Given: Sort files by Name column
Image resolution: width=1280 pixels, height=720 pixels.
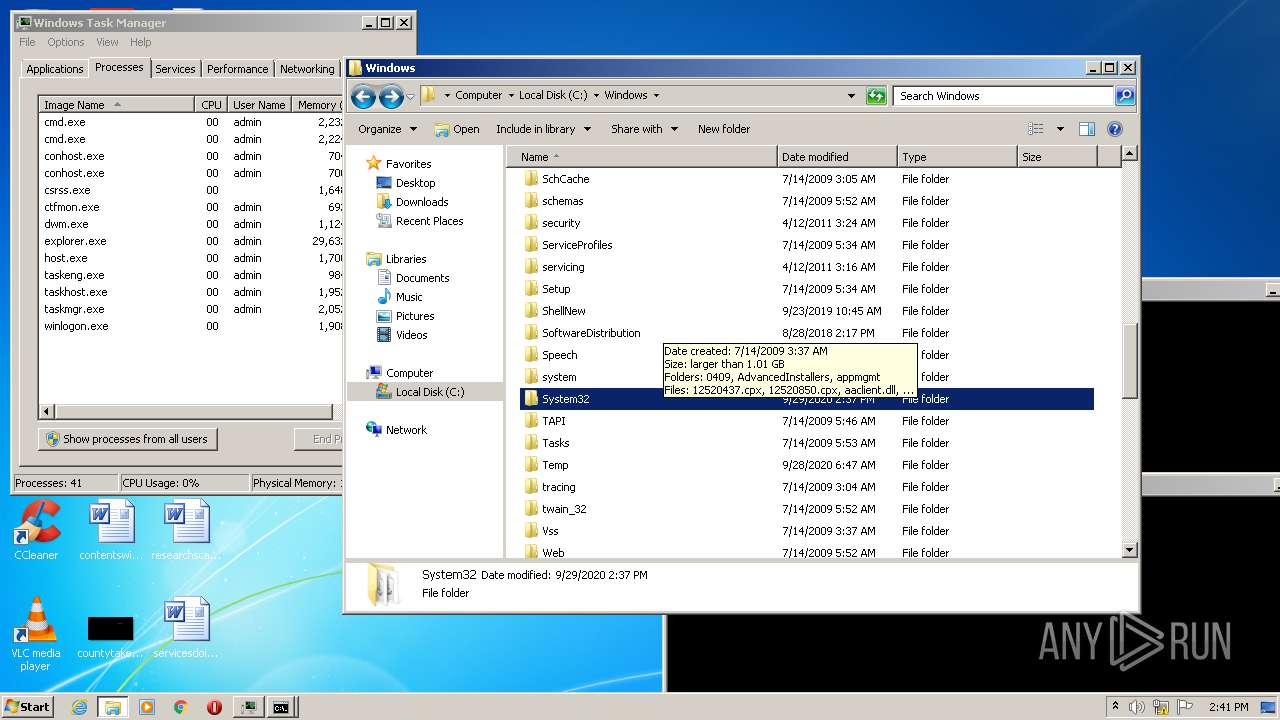Looking at the screenshot, I should point(642,157).
